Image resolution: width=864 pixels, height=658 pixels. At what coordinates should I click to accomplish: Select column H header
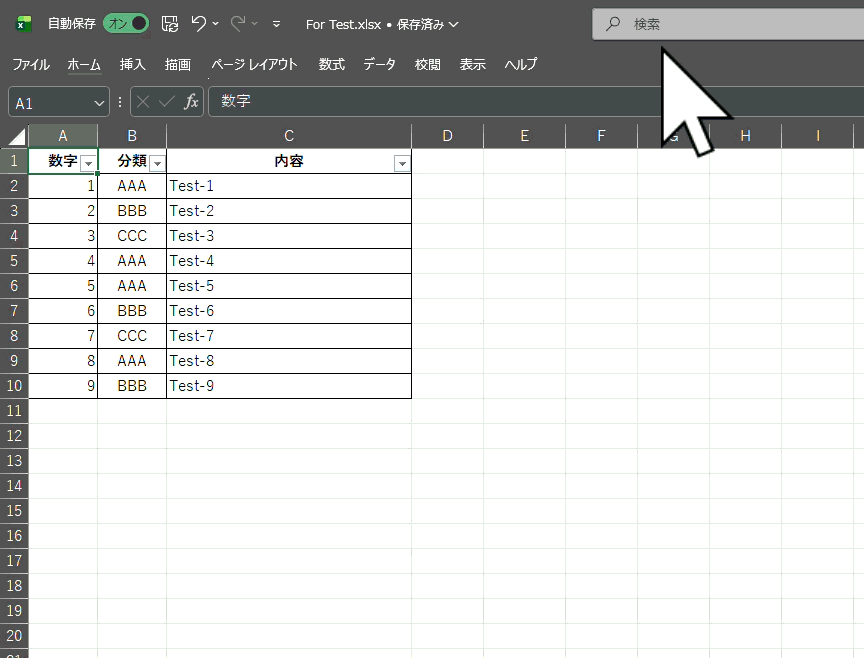pos(746,136)
